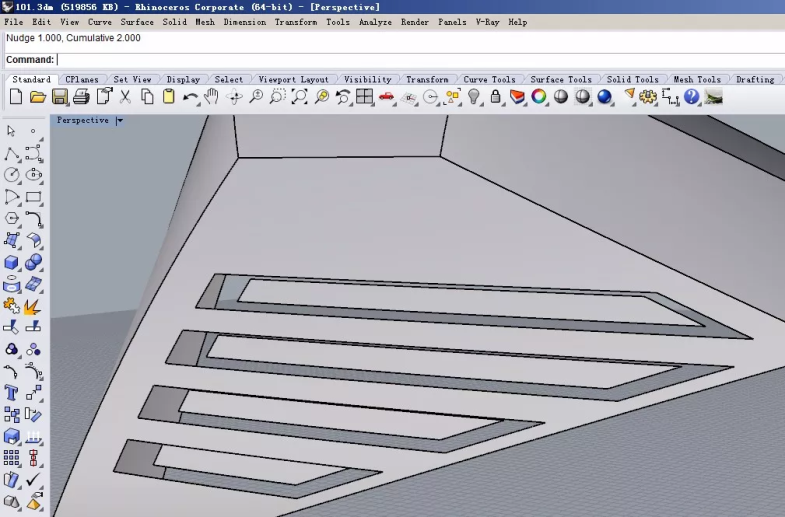Click the Print icon
The image size is (785, 517).
tap(81, 97)
